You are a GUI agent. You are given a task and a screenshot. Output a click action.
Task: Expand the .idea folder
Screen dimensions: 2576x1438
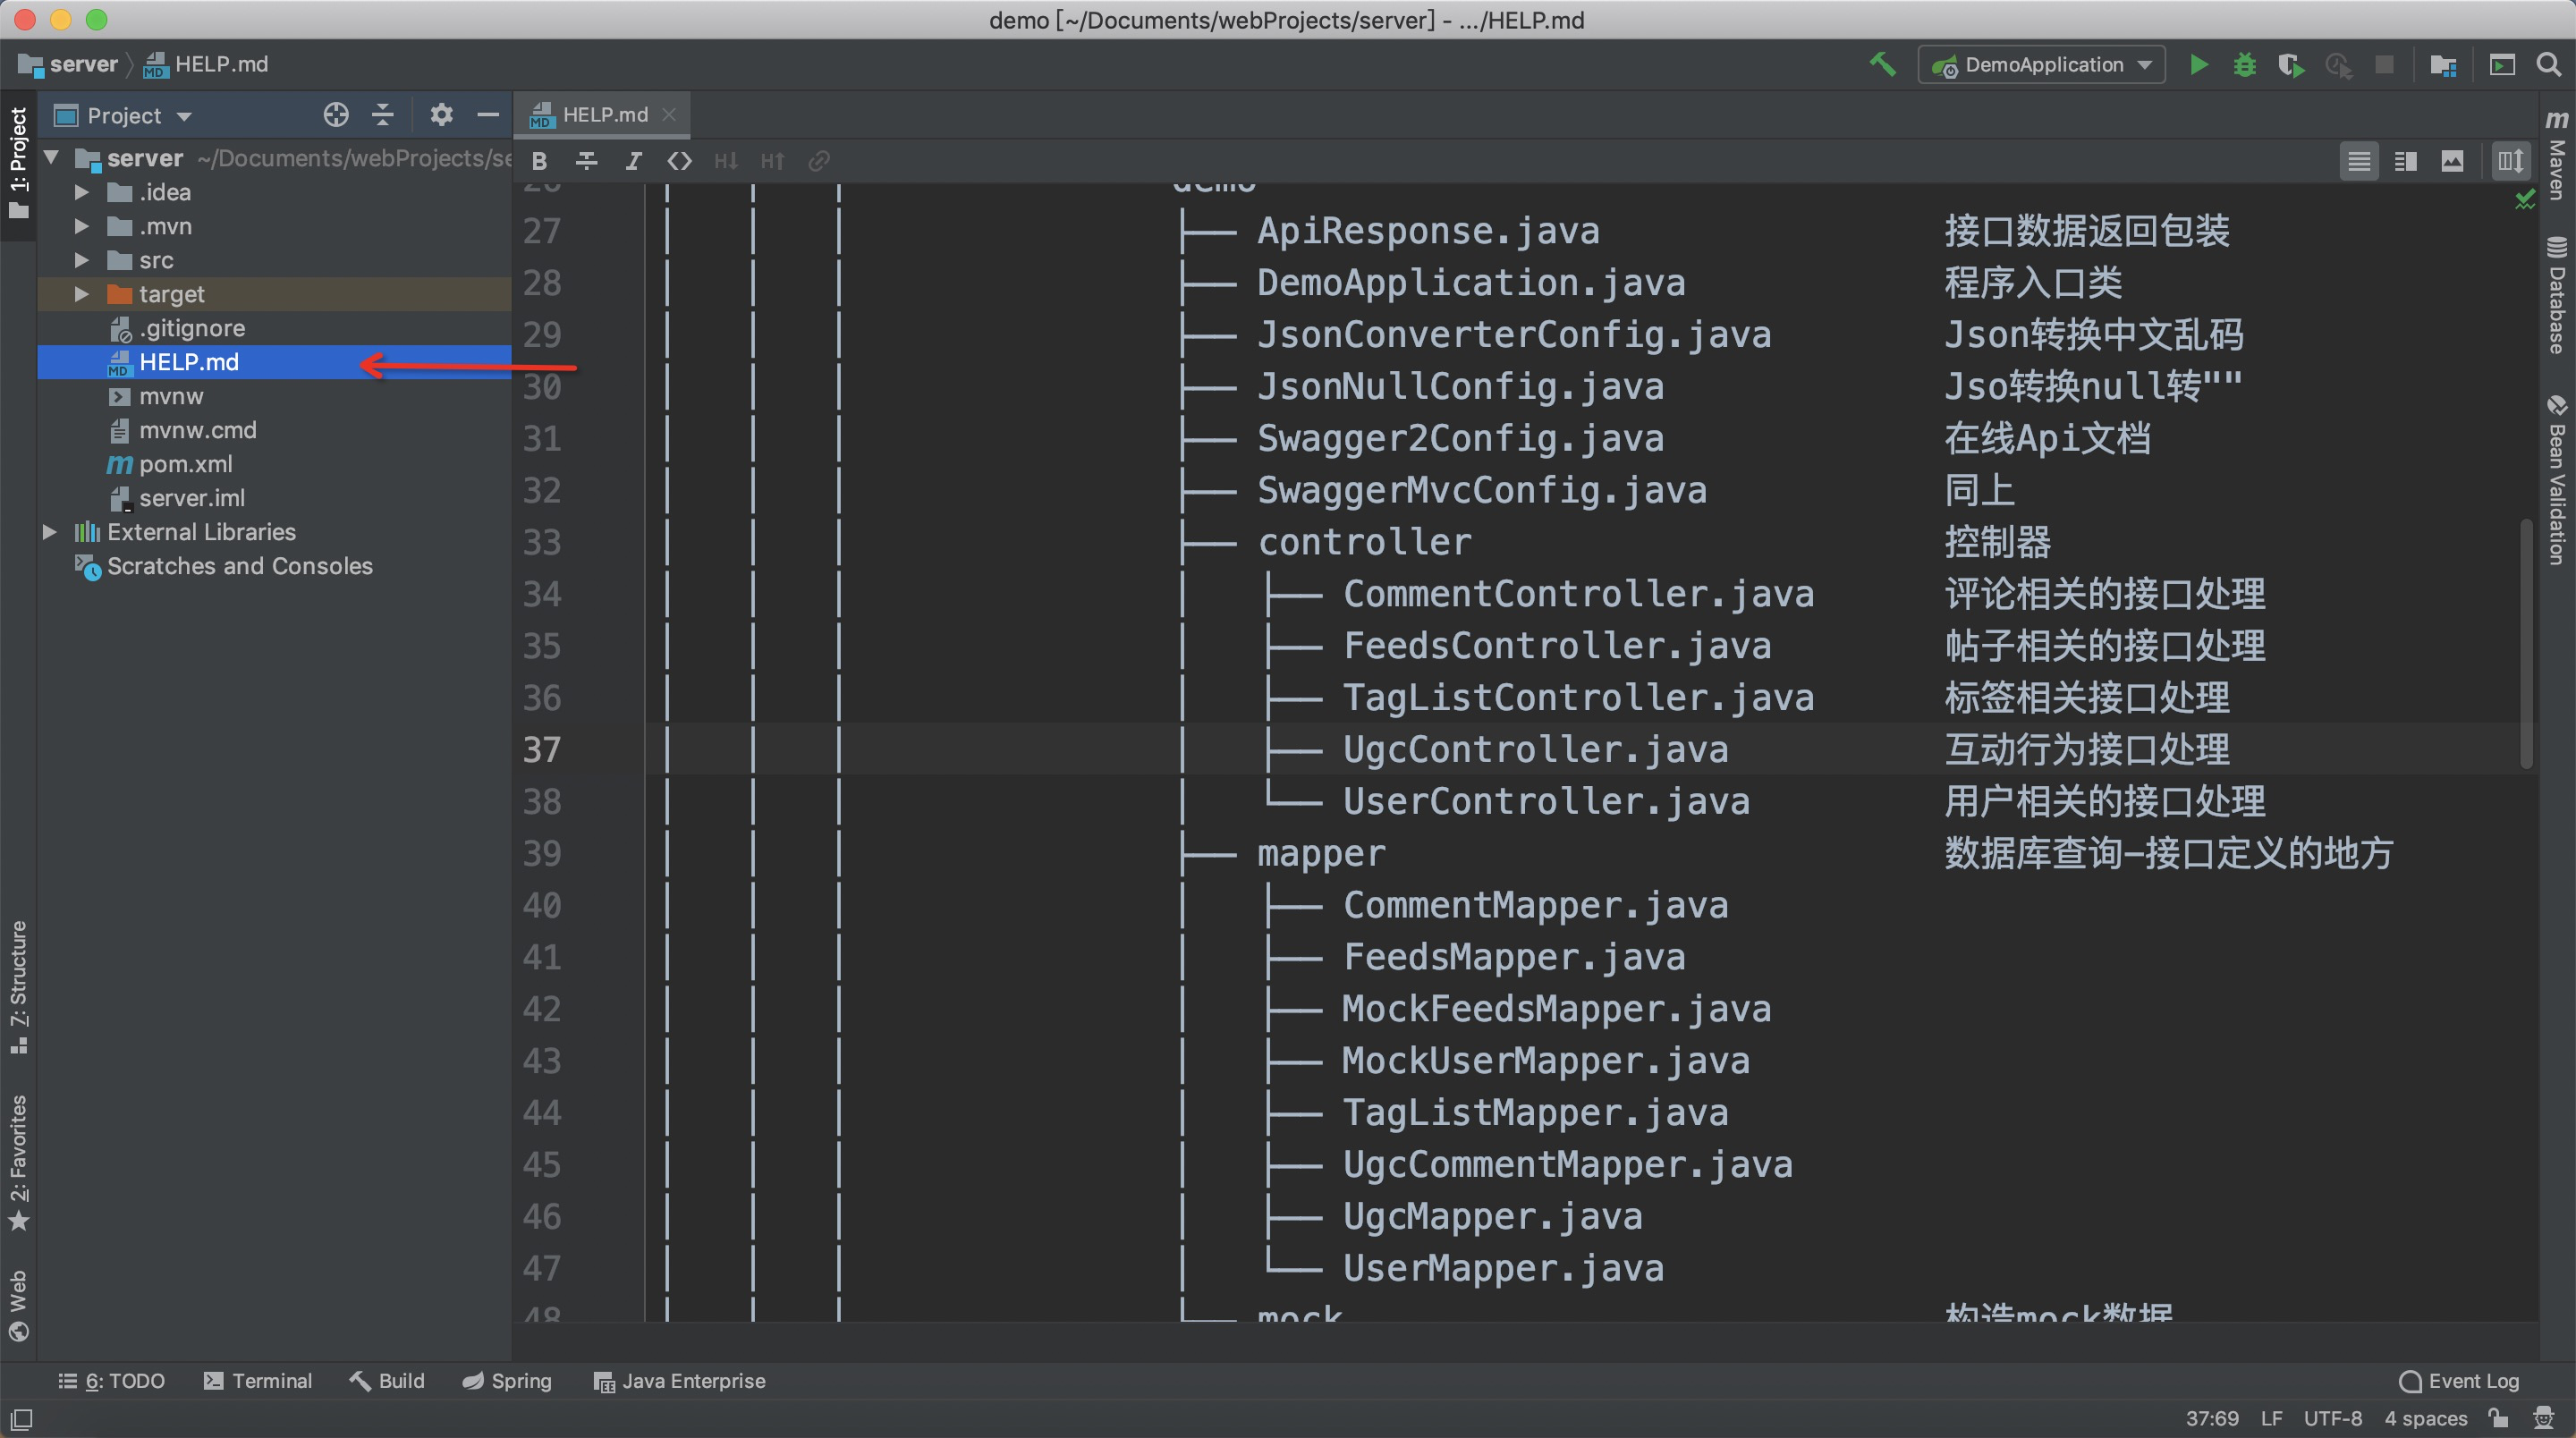click(83, 192)
